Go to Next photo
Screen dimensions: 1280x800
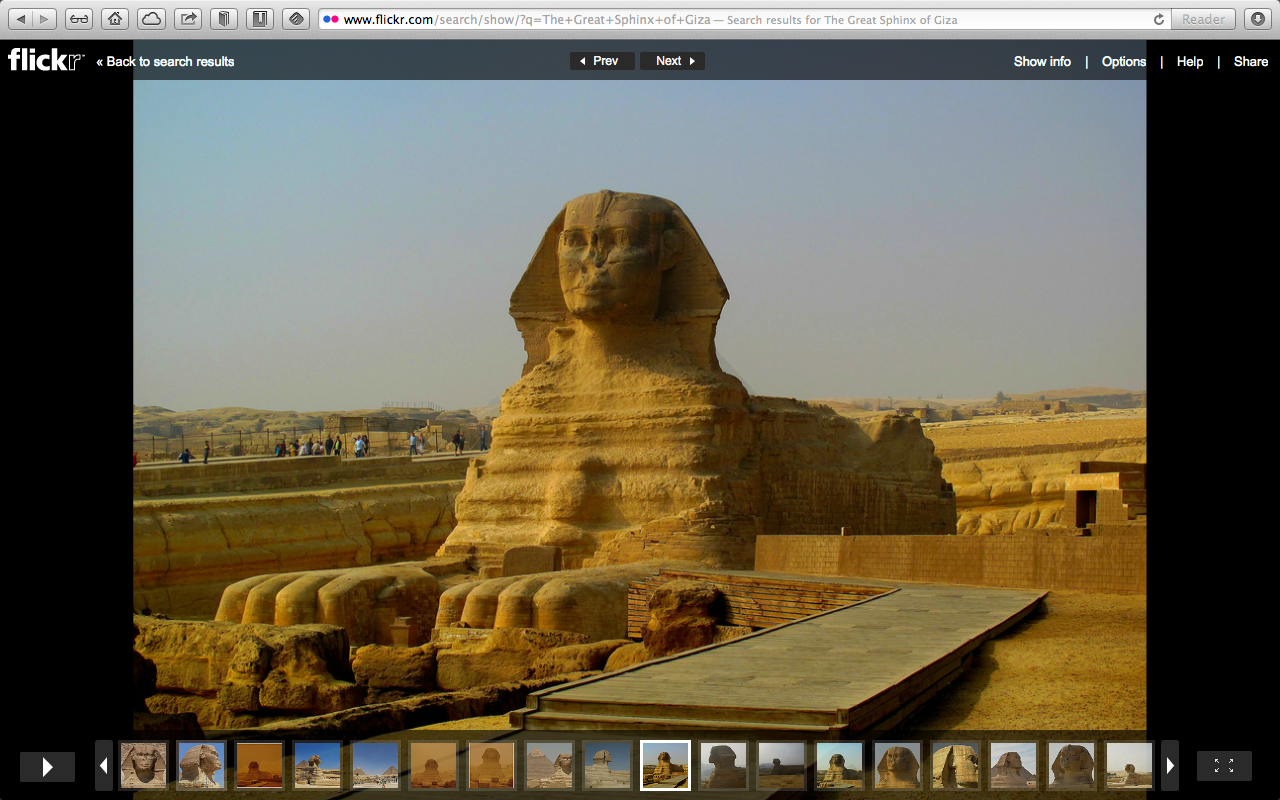click(x=672, y=60)
